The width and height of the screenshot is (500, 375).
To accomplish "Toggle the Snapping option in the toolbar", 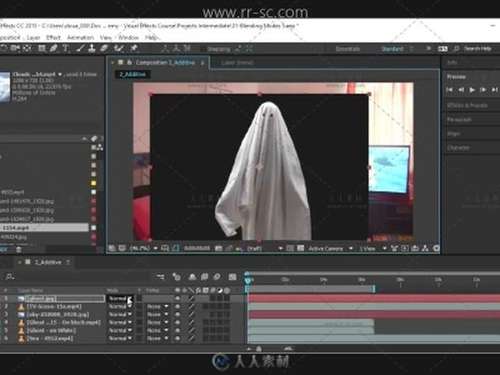I will pyautogui.click(x=218, y=49).
